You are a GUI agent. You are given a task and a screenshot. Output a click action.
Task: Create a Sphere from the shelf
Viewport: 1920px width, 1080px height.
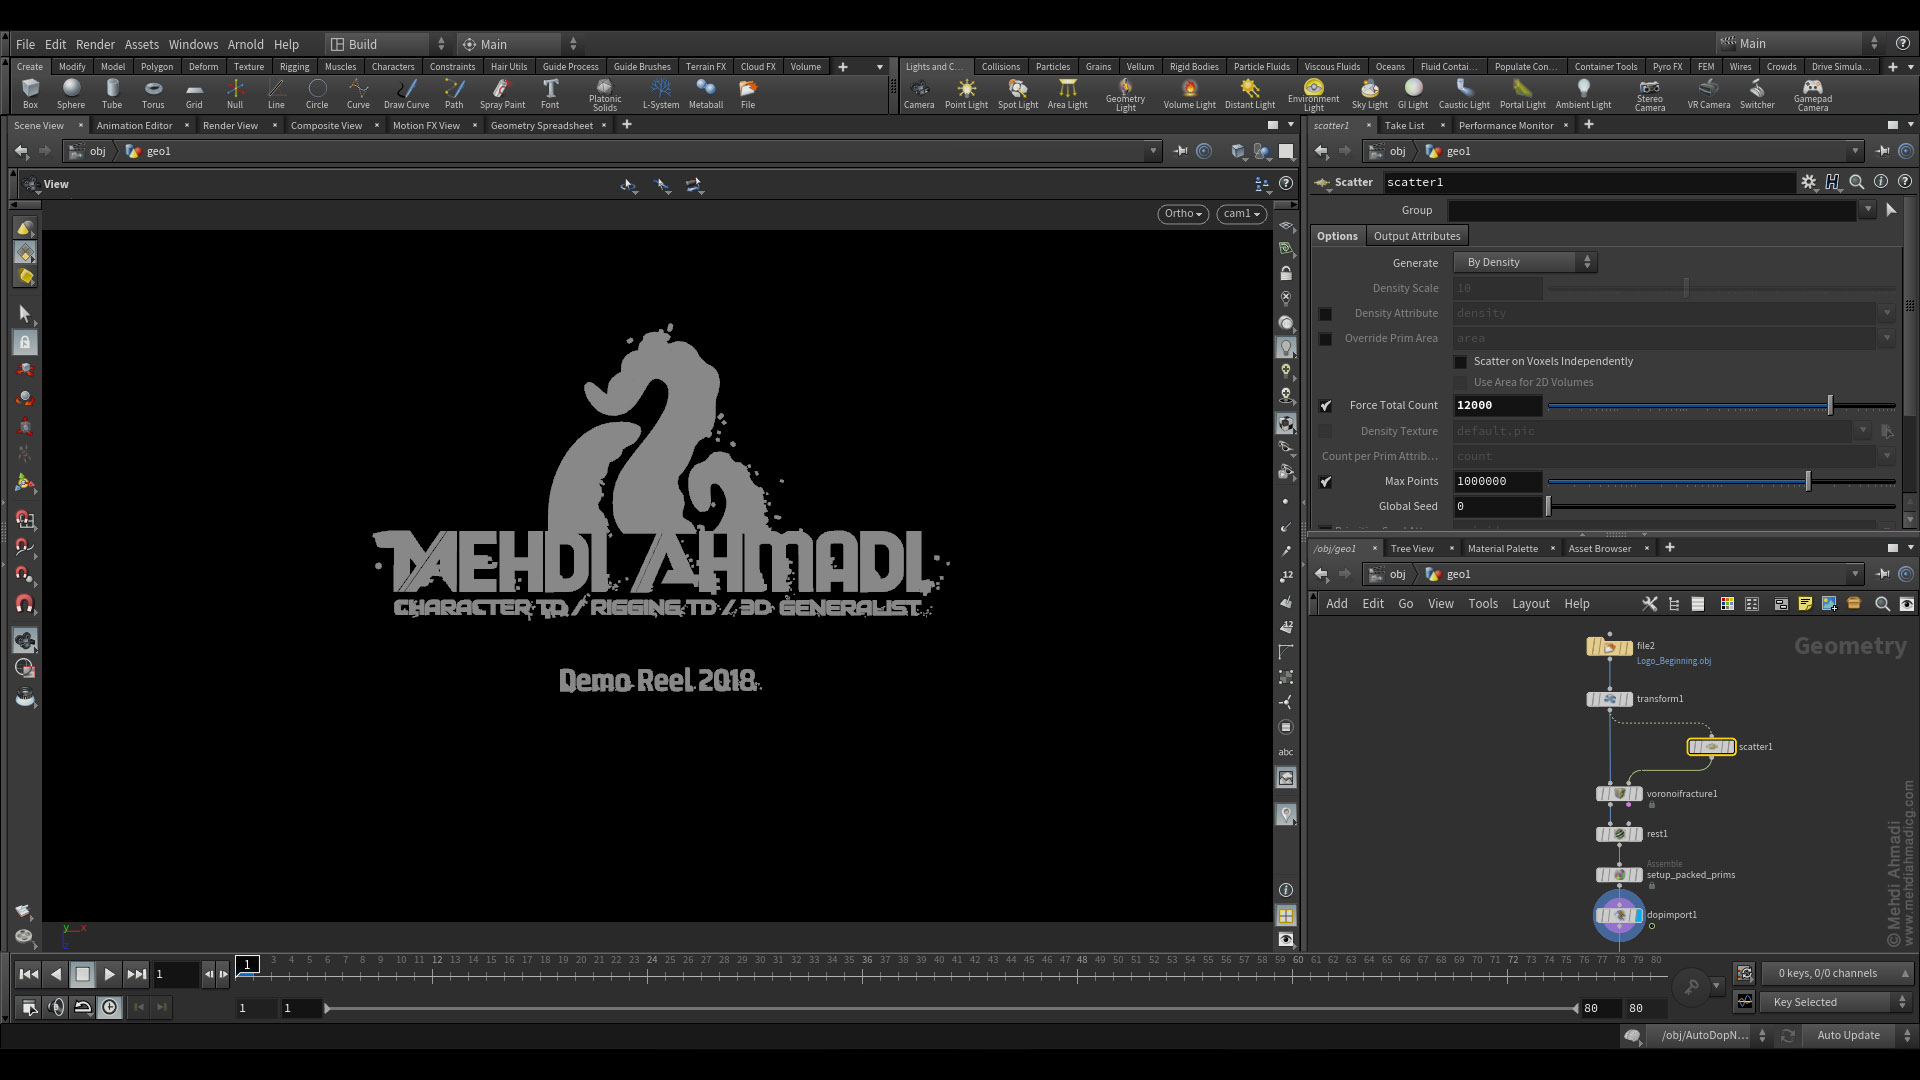pyautogui.click(x=71, y=93)
